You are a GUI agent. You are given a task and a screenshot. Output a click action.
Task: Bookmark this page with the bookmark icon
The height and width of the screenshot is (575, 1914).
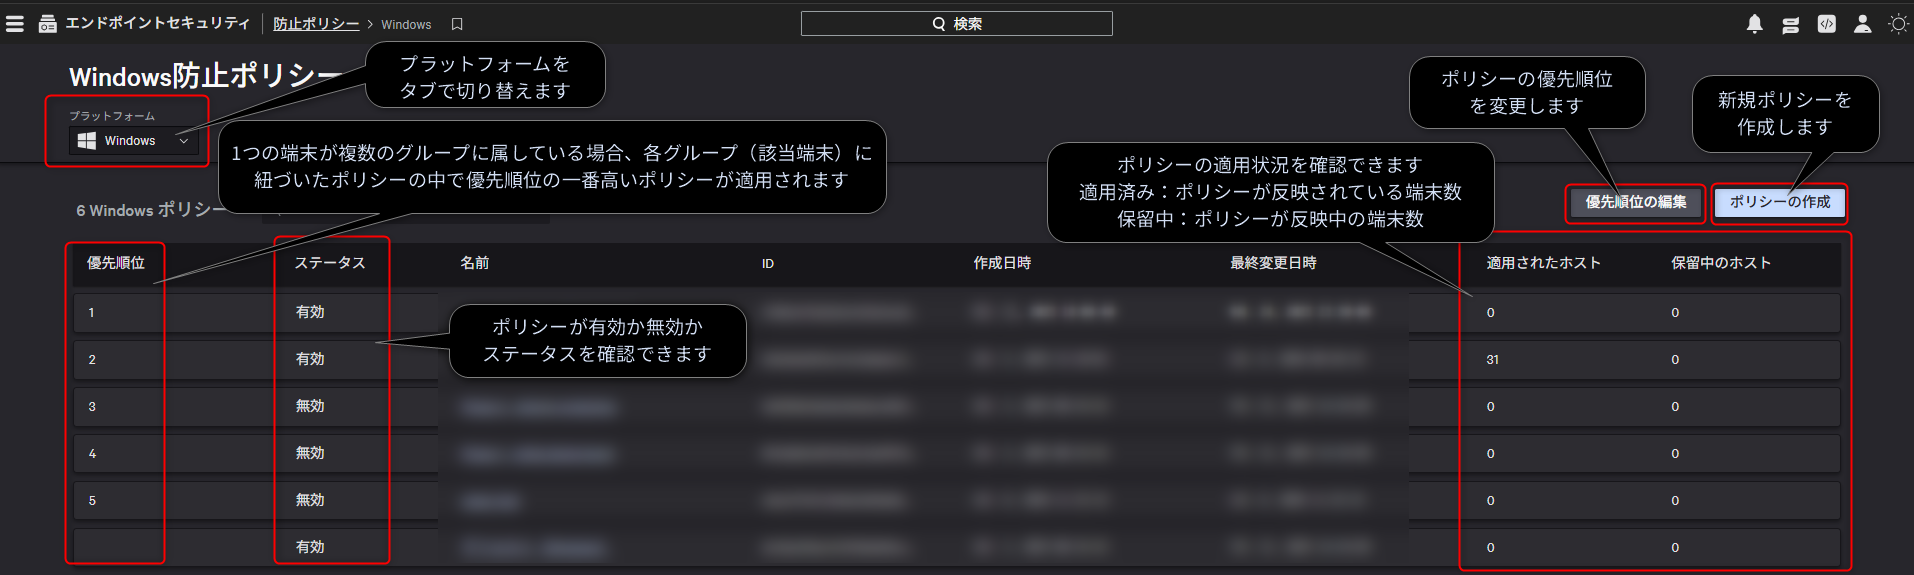pos(457,24)
